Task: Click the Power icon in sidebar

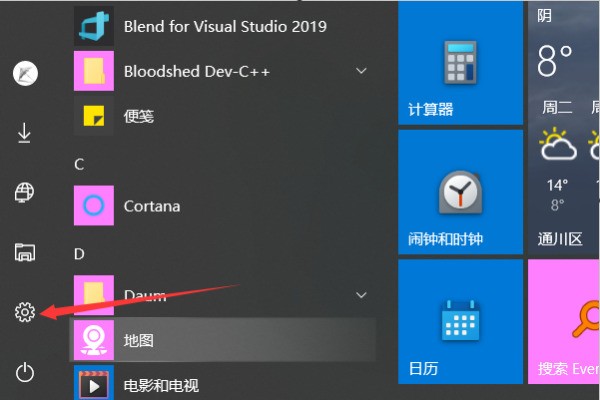Action: point(25,373)
